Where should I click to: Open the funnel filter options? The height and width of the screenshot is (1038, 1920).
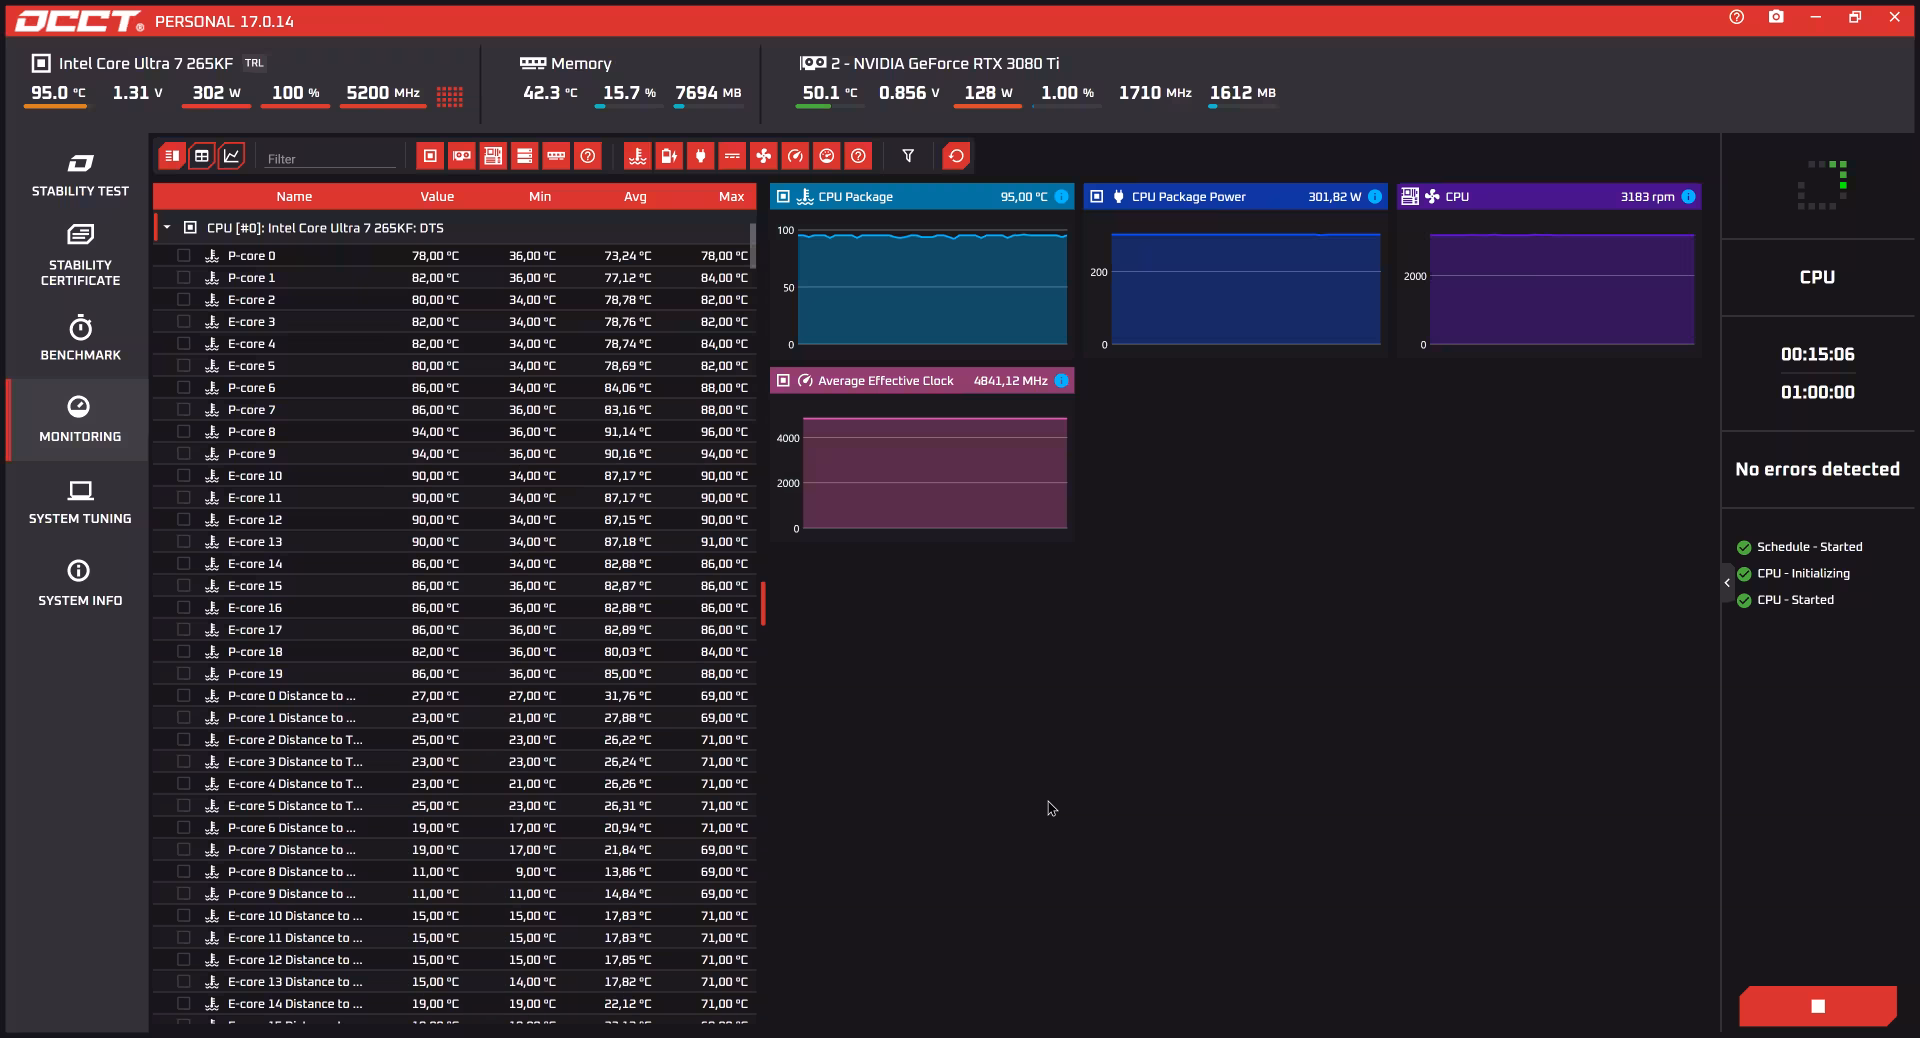(908, 156)
